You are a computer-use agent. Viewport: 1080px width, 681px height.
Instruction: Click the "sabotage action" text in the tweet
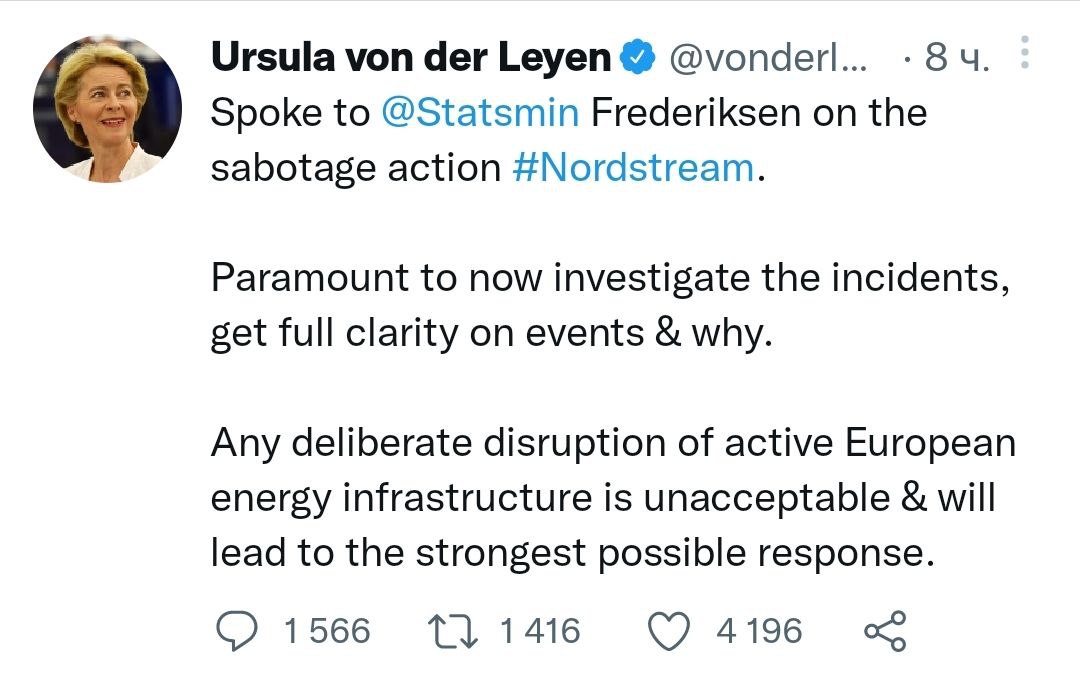pos(355,167)
